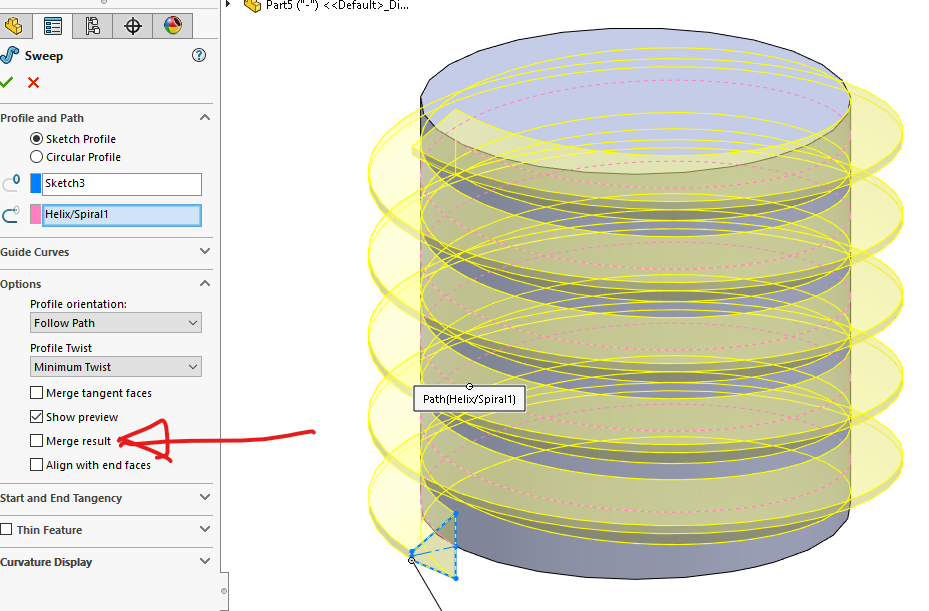Click the pink path color swatch
929x611 pixels.
(x=36, y=214)
